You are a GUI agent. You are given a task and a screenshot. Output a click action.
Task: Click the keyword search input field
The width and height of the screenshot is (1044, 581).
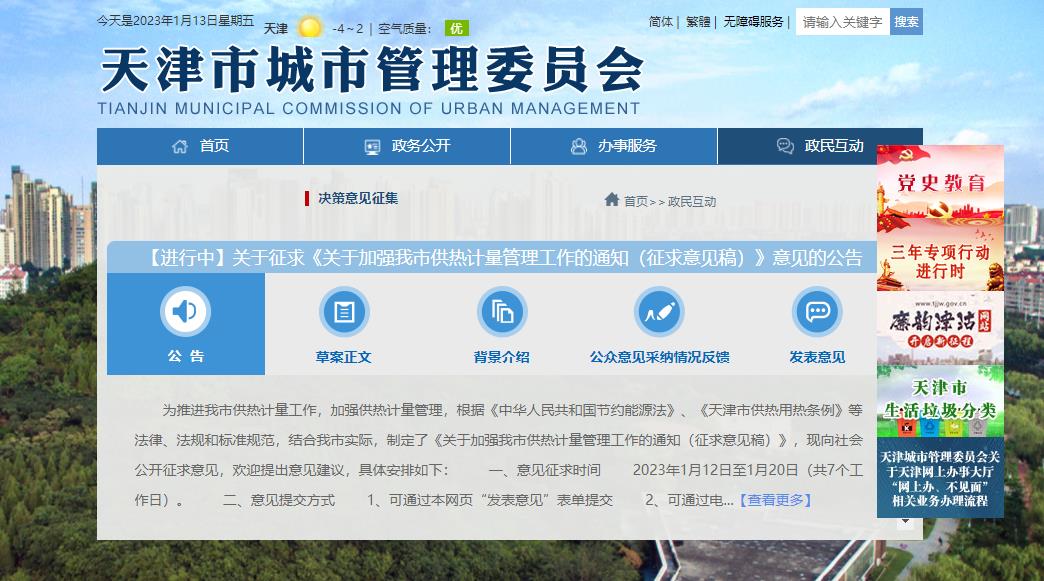[842, 22]
